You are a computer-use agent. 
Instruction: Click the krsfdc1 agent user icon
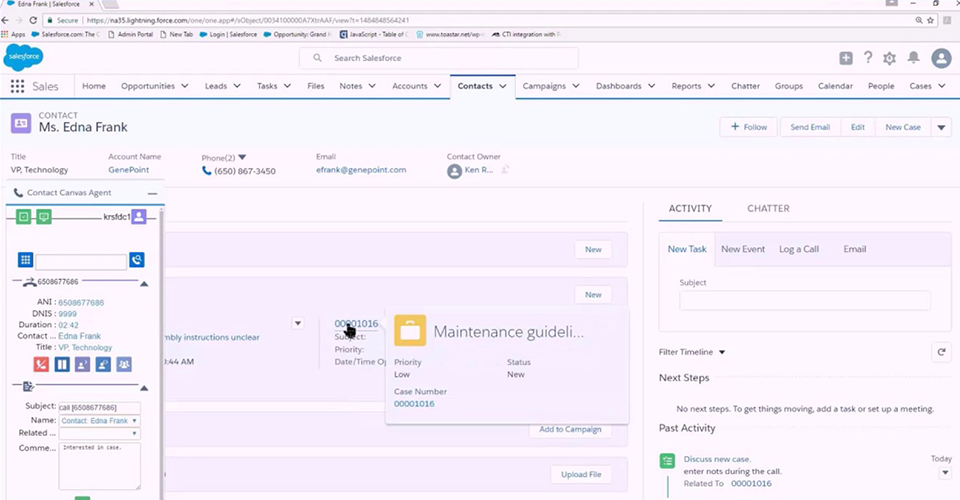139,216
